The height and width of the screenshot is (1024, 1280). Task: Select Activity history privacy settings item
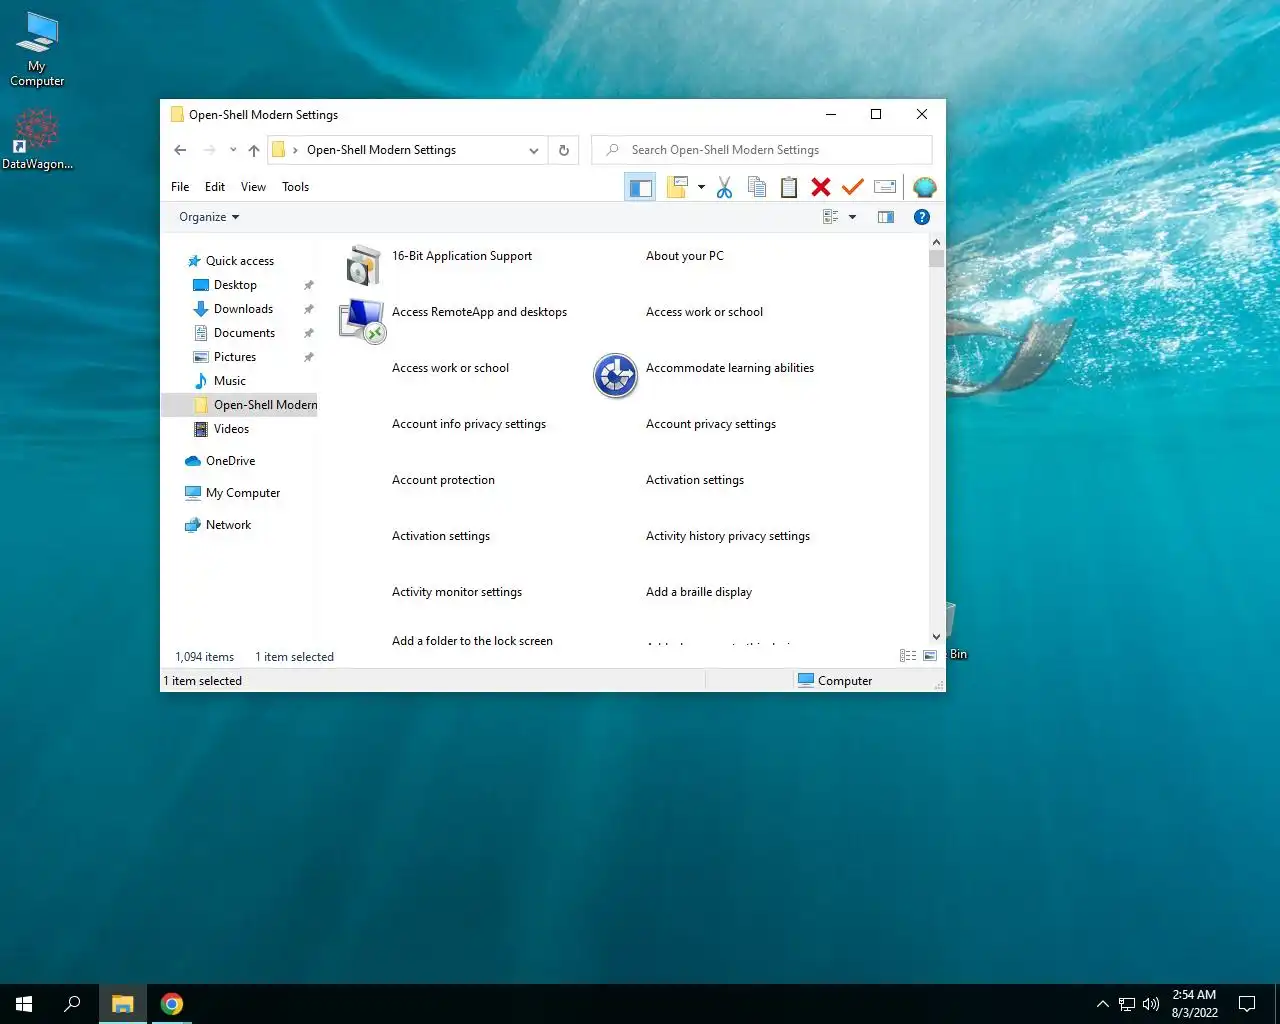(x=728, y=536)
